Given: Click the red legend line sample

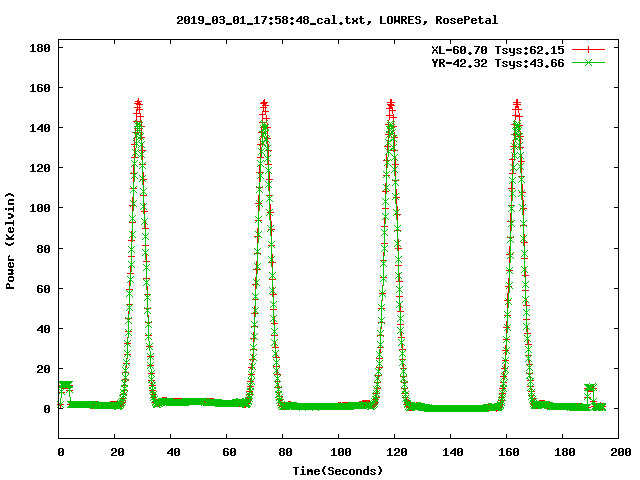Looking at the screenshot, I should (x=588, y=50).
